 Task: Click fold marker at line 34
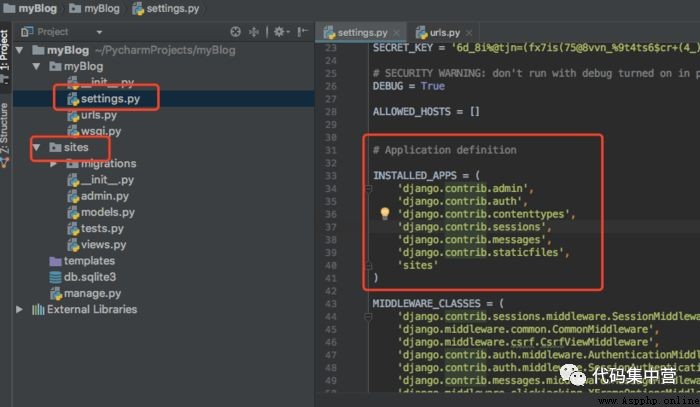coord(368,189)
